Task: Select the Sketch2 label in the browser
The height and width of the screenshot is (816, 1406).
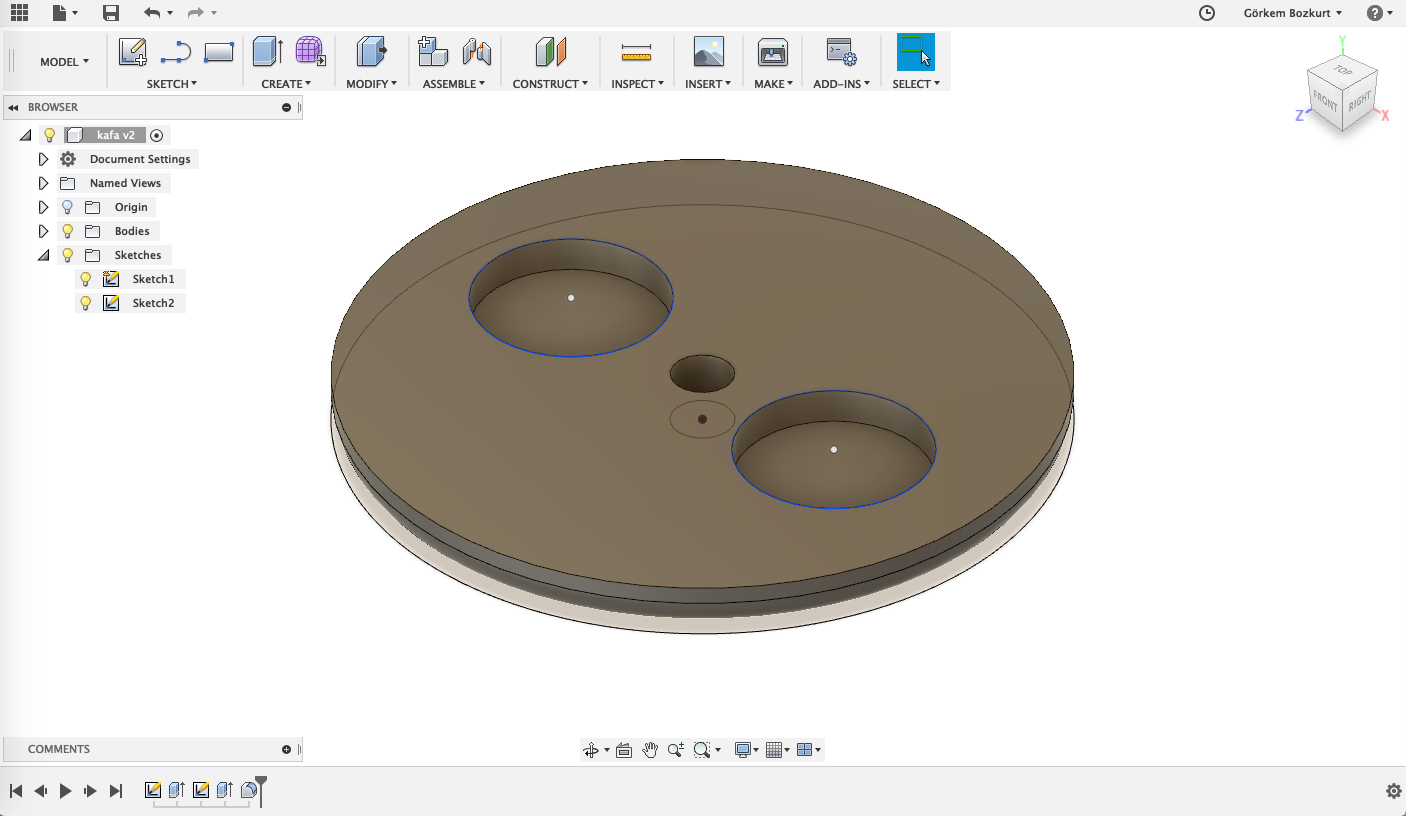Action: [153, 303]
